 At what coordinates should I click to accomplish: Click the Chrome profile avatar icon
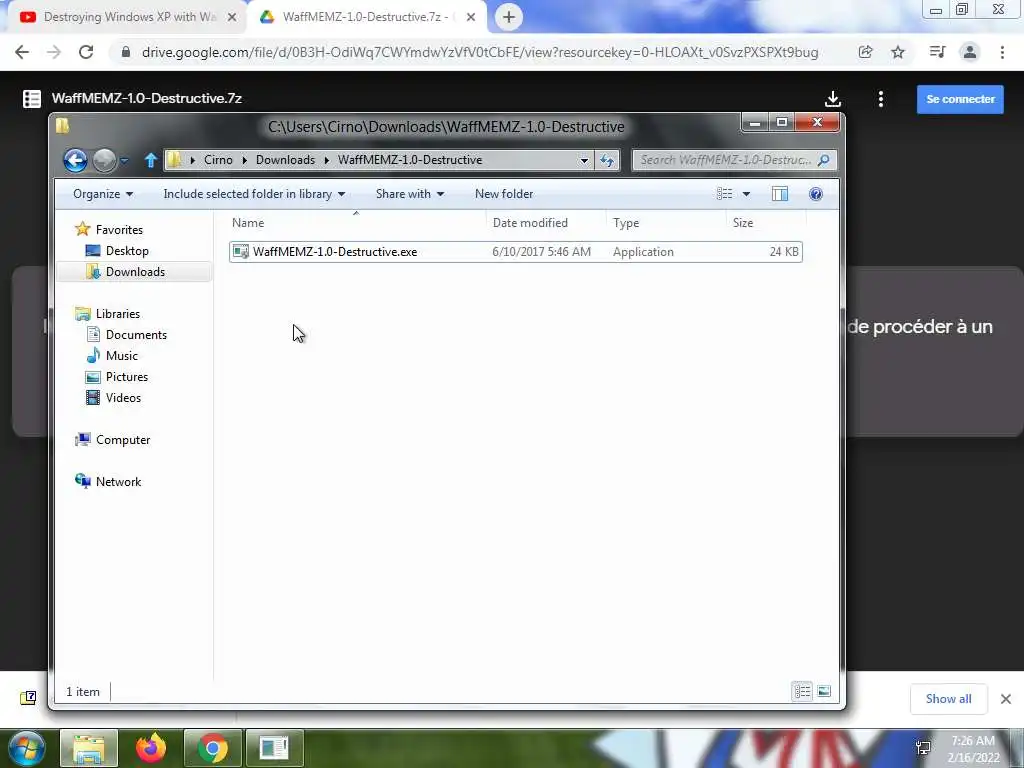[970, 52]
